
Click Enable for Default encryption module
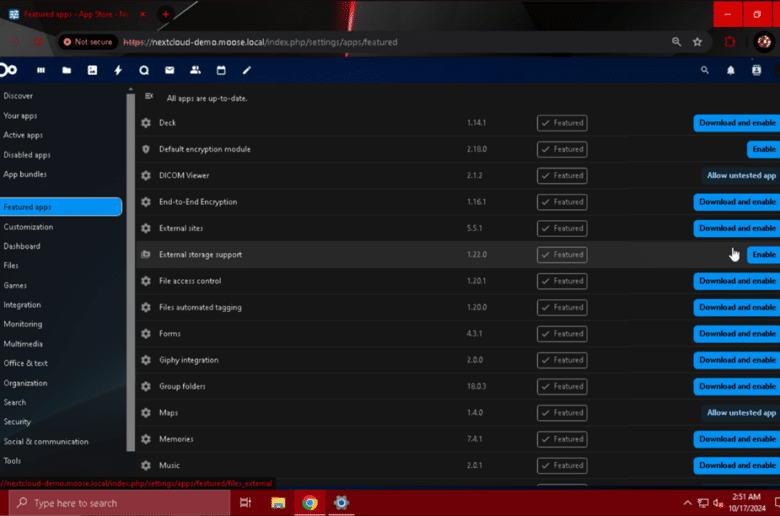[764, 149]
